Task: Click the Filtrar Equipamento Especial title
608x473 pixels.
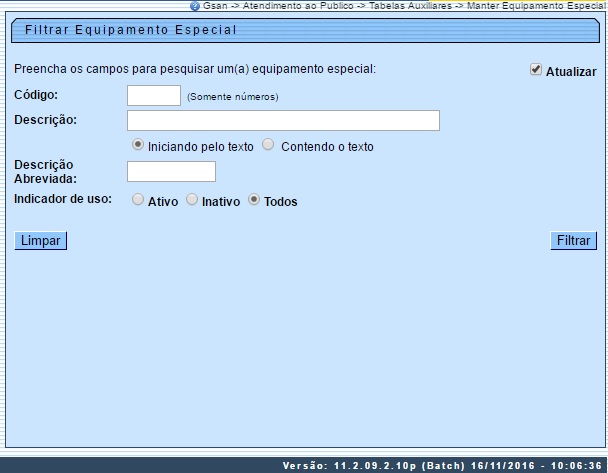Action: click(x=131, y=30)
